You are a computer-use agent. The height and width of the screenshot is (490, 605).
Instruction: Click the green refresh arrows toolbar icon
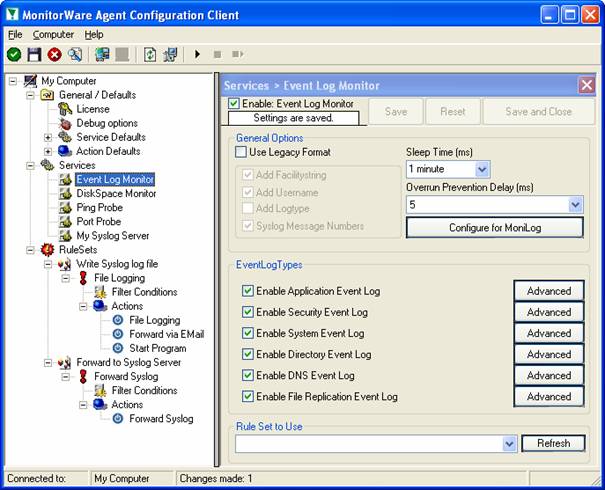point(150,54)
